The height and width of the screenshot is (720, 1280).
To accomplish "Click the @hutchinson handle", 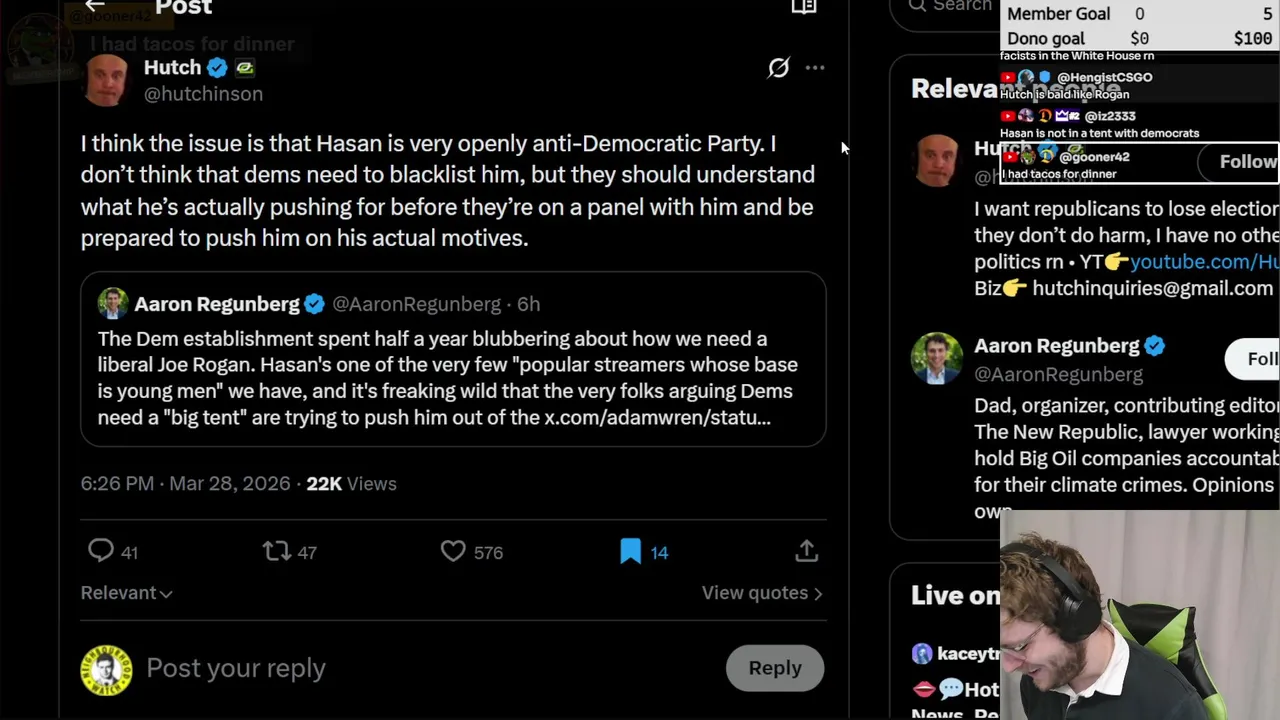I will point(203,94).
